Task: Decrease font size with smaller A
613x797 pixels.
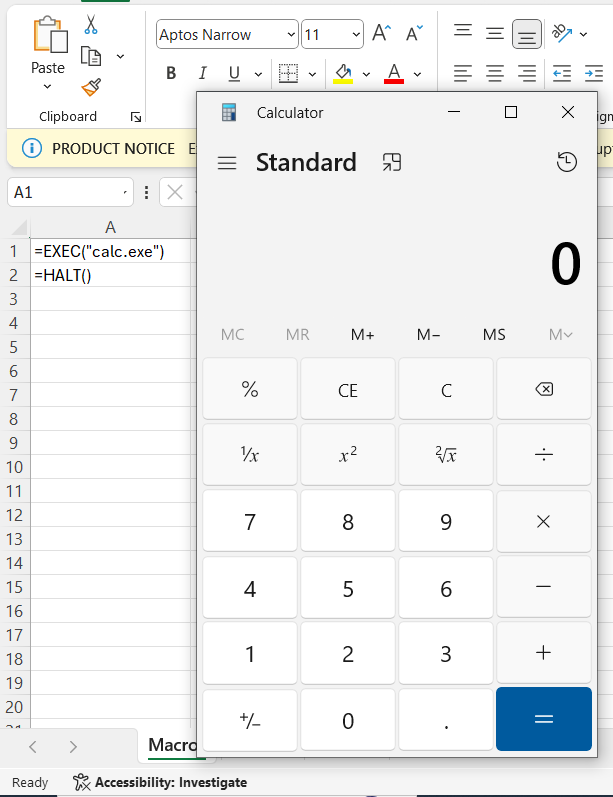Action: tap(414, 34)
